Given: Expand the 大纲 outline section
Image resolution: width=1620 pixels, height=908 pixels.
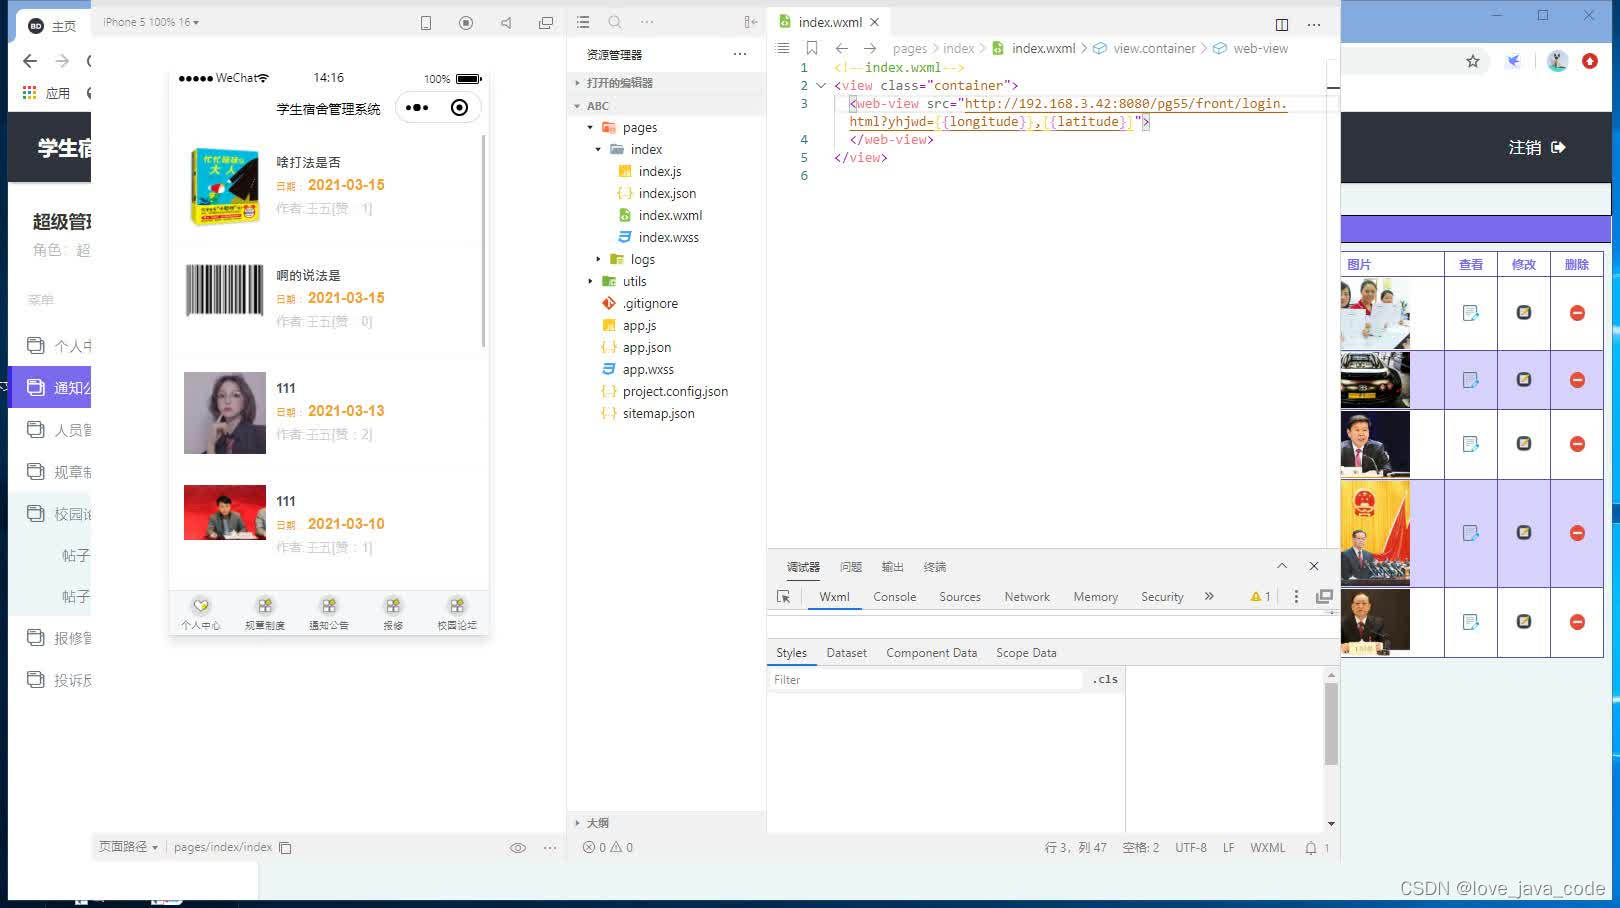Looking at the screenshot, I should (666, 823).
